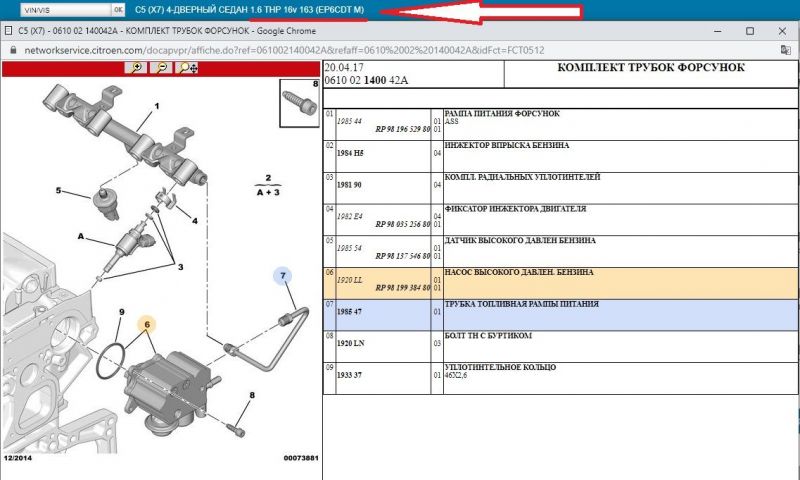This screenshot has width=800, height=480.
Task: Click the padlock site security icon
Action: coord(11,48)
